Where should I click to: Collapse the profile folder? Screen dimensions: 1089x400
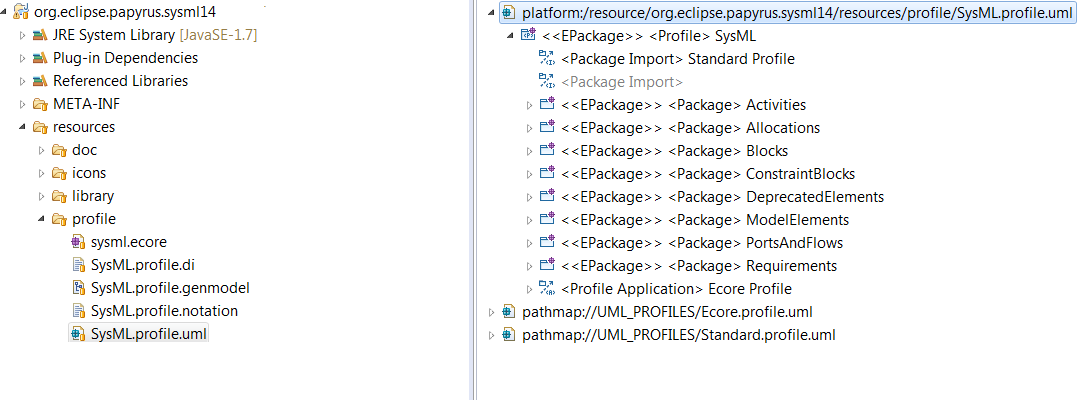tap(42, 220)
